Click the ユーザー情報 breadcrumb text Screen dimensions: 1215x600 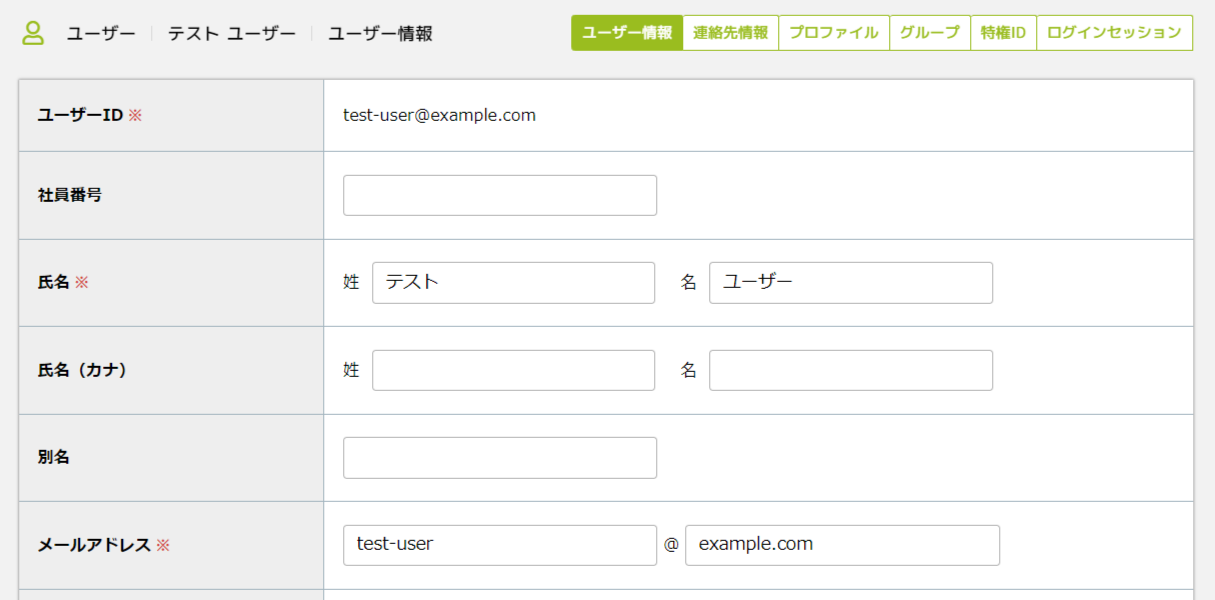(381, 34)
